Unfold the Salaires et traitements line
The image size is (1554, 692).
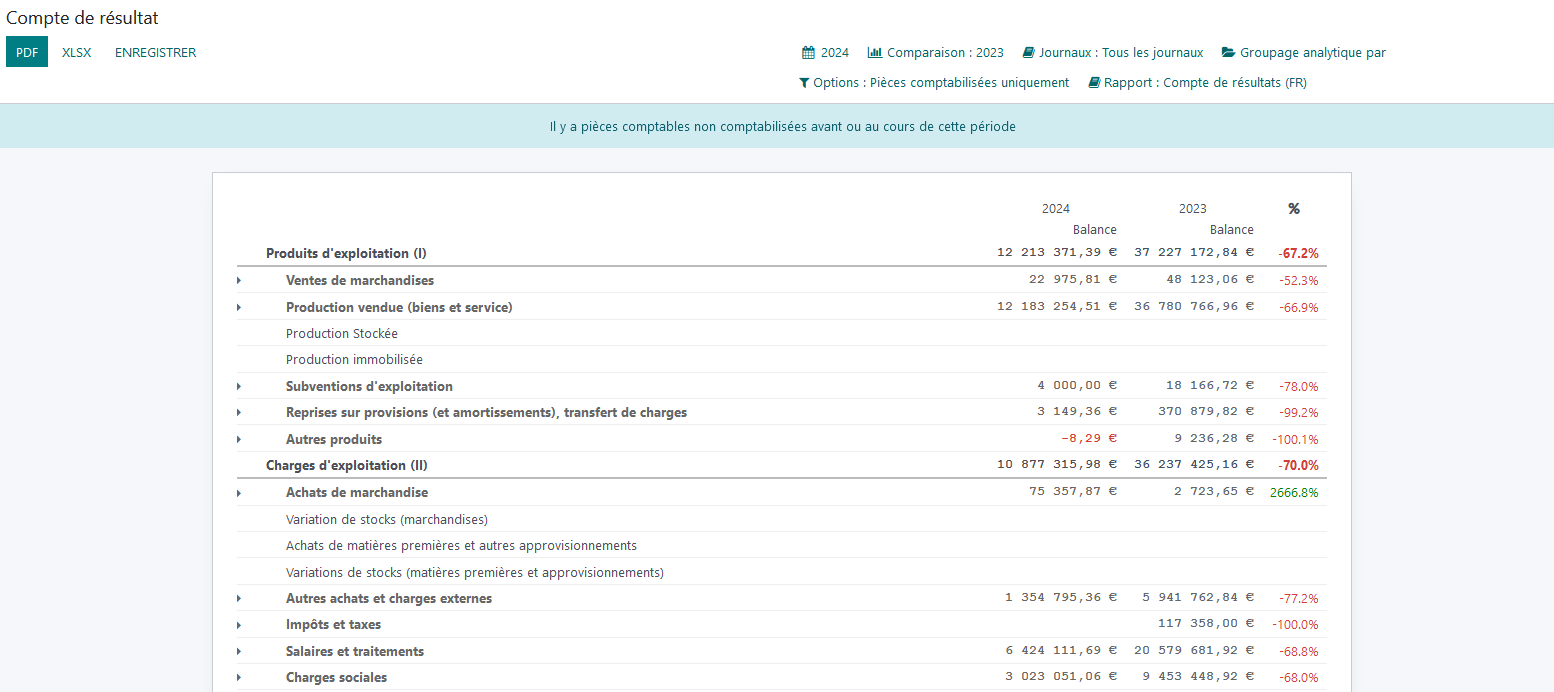239,652
